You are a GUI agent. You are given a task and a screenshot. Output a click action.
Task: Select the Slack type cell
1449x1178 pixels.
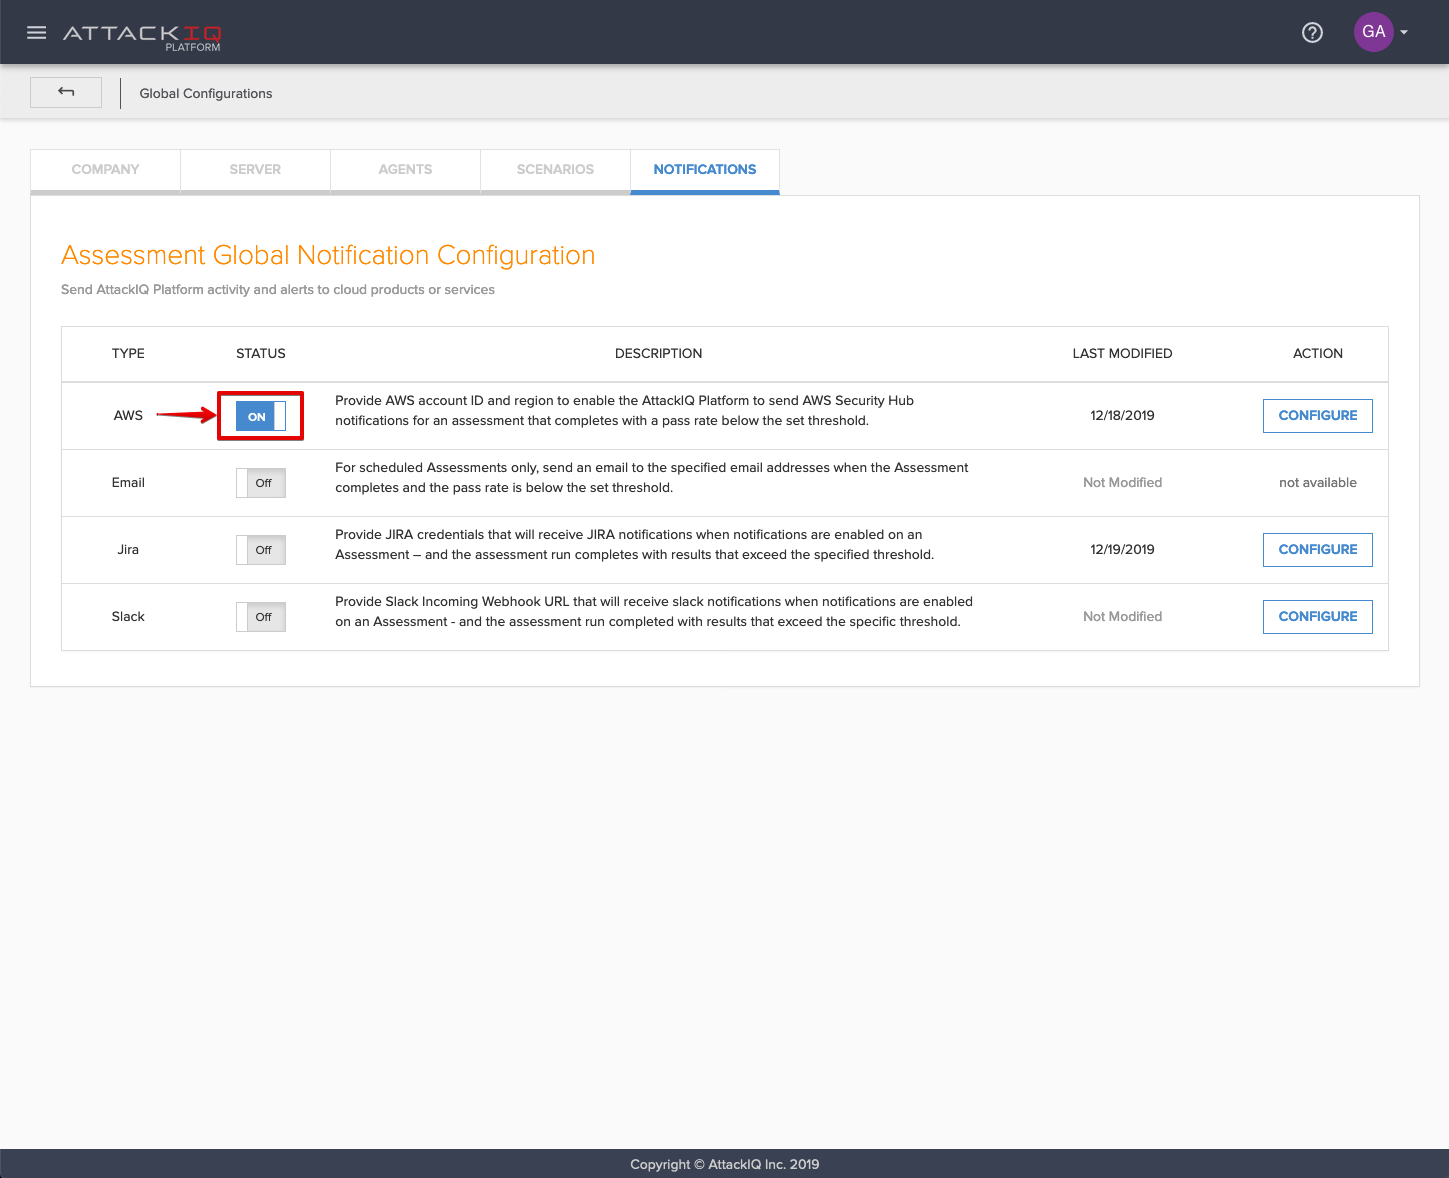[x=128, y=616]
